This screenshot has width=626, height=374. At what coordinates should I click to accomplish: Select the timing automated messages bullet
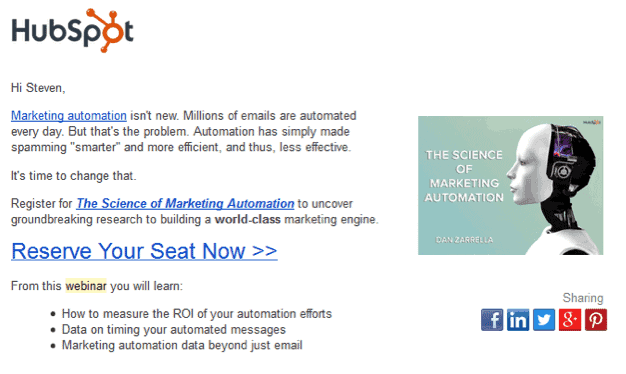tap(174, 330)
